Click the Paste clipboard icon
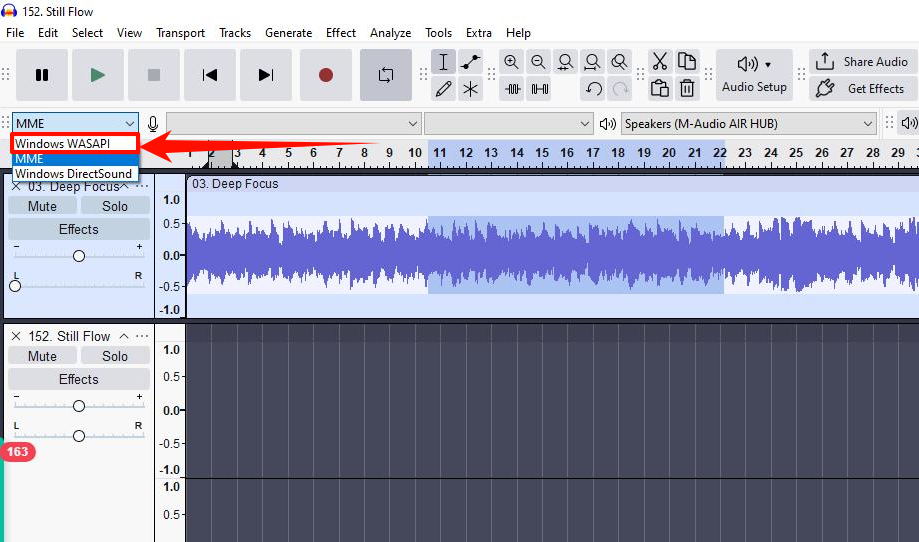This screenshot has height=542, width=919. (659, 89)
